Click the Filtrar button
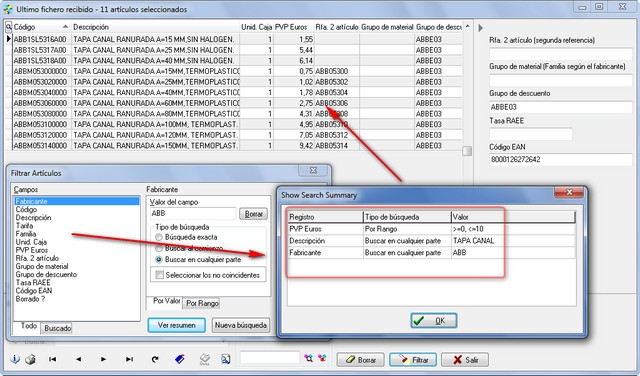 (413, 360)
